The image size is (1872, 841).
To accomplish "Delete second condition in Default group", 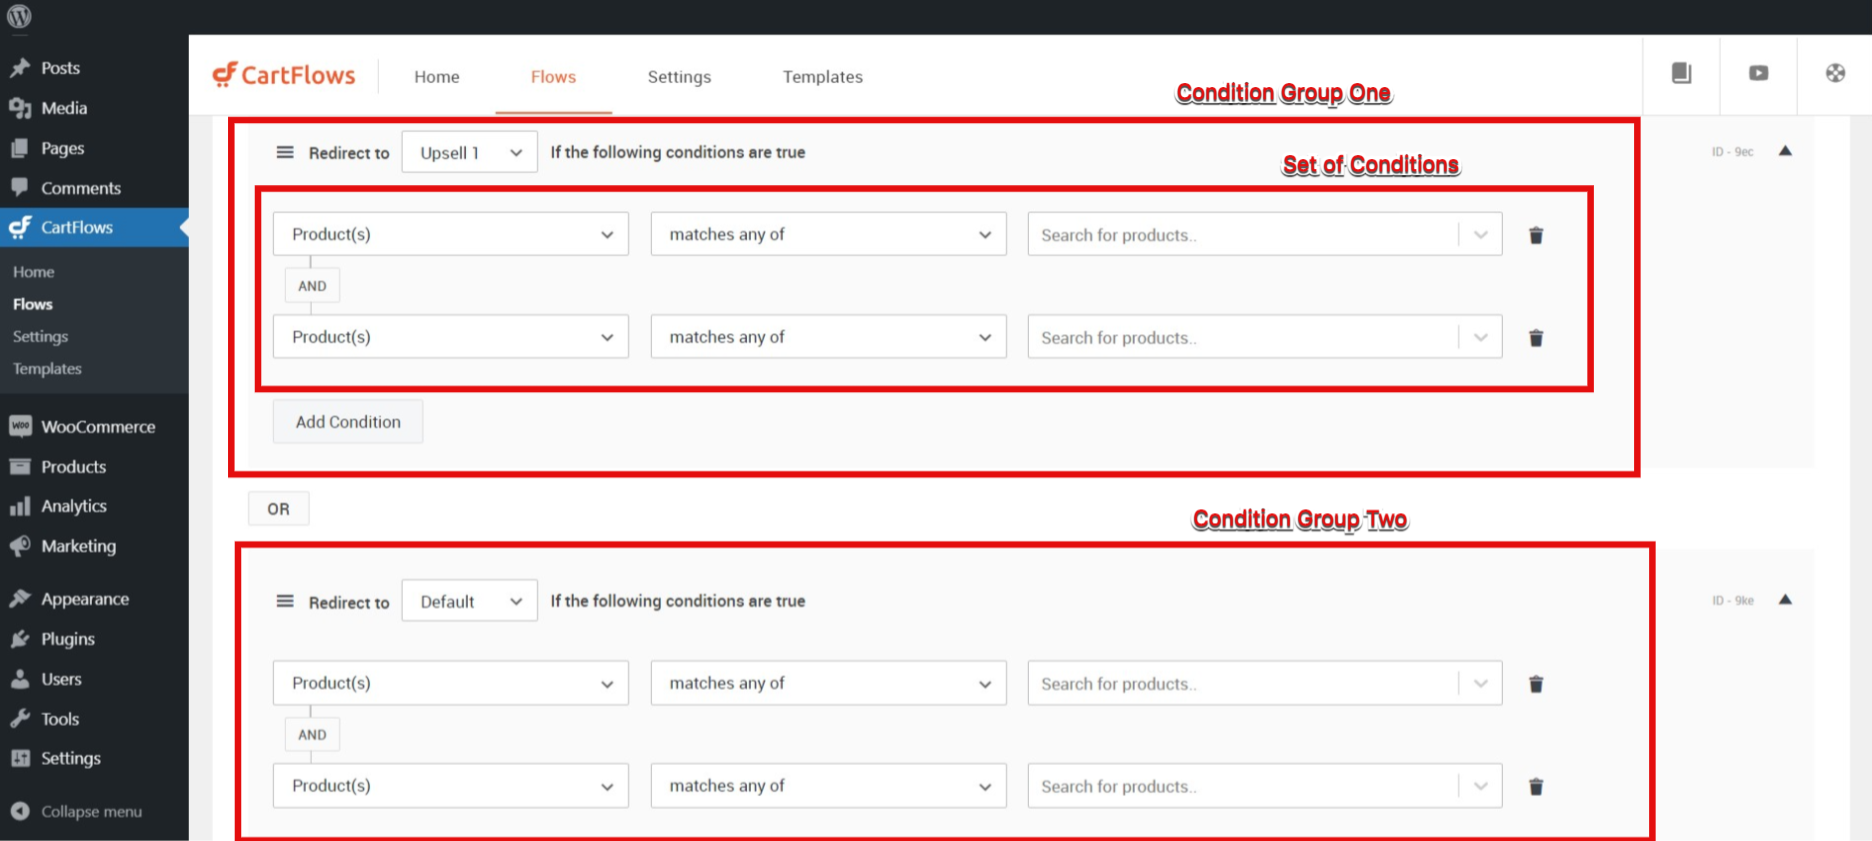I will click(1536, 787).
